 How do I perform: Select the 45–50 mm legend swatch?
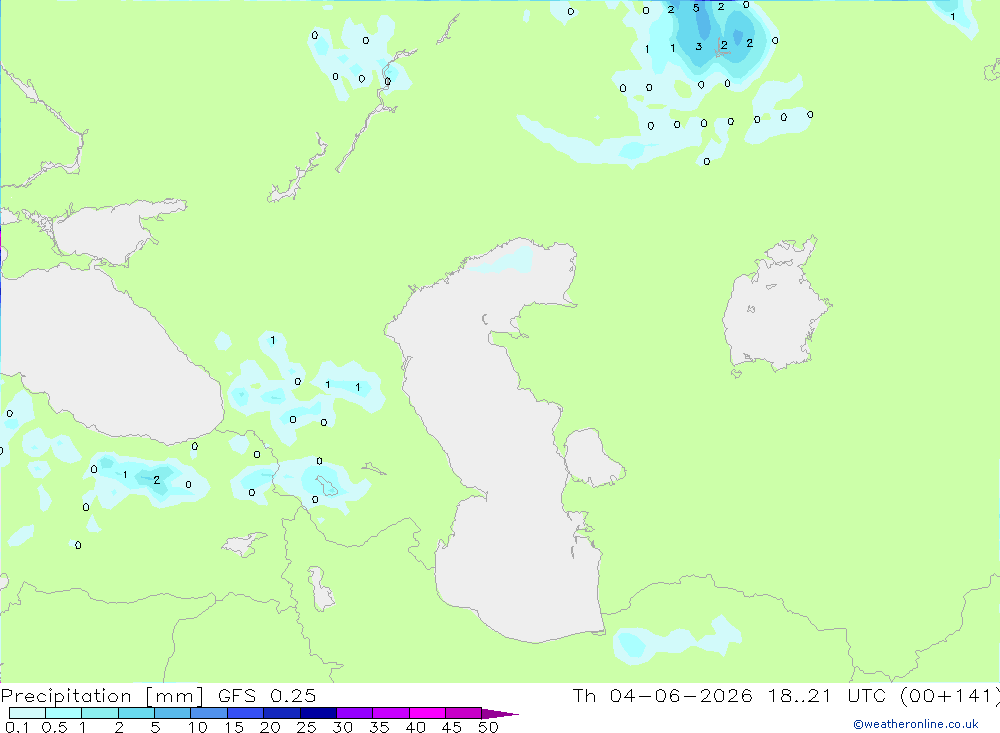464,713
